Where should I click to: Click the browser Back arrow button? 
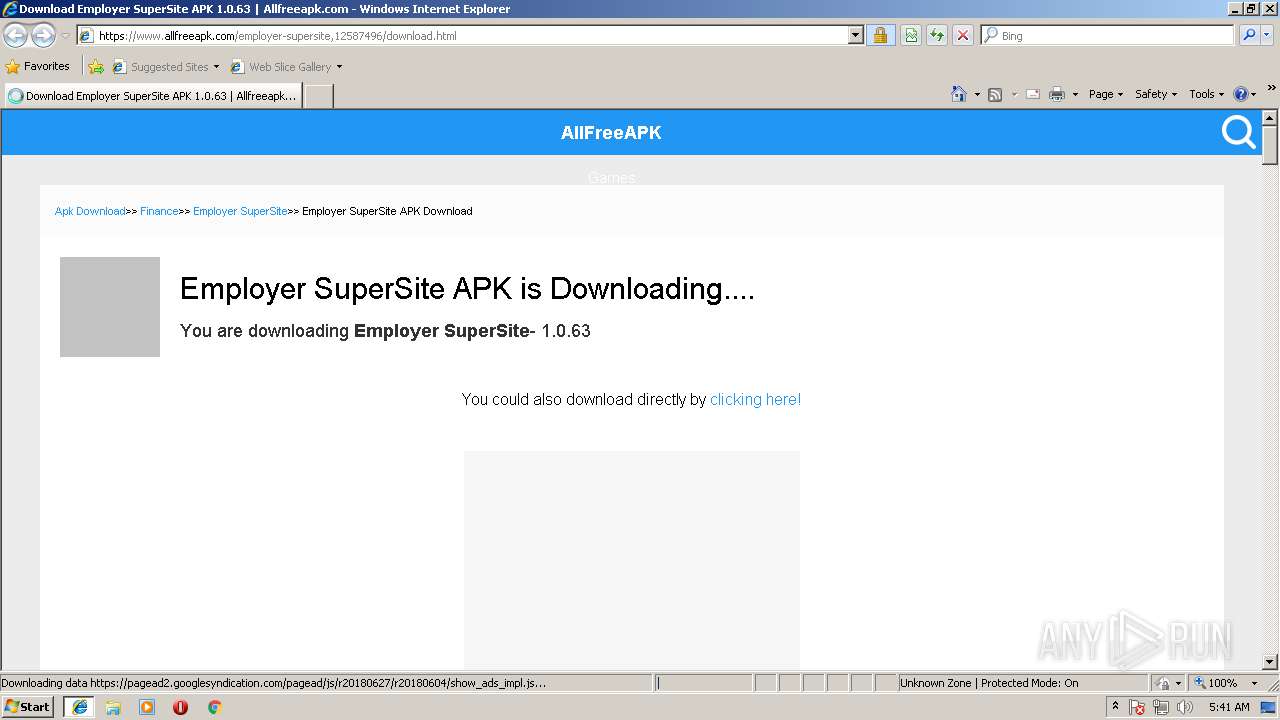coord(15,35)
